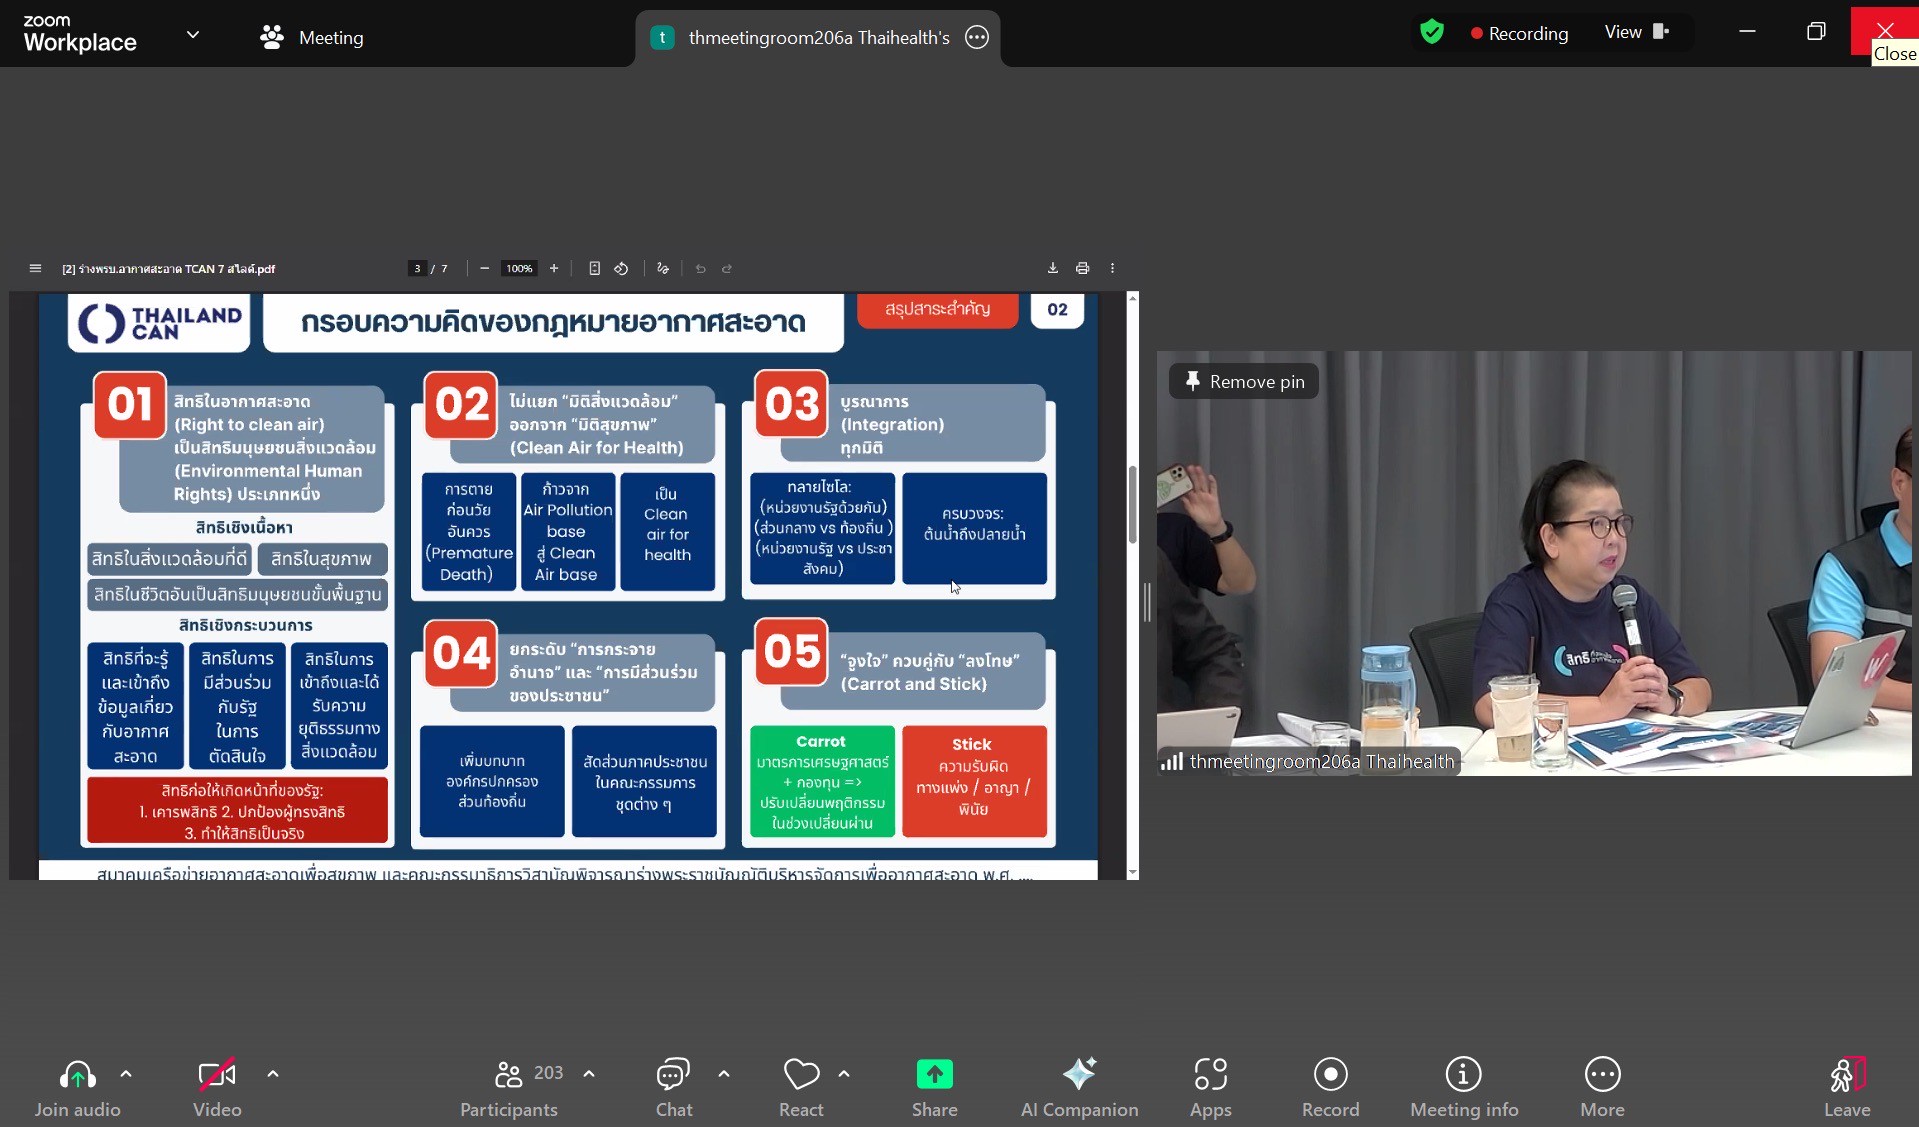Click the More options icon
Viewport: 1919px width, 1127px height.
(1602, 1075)
